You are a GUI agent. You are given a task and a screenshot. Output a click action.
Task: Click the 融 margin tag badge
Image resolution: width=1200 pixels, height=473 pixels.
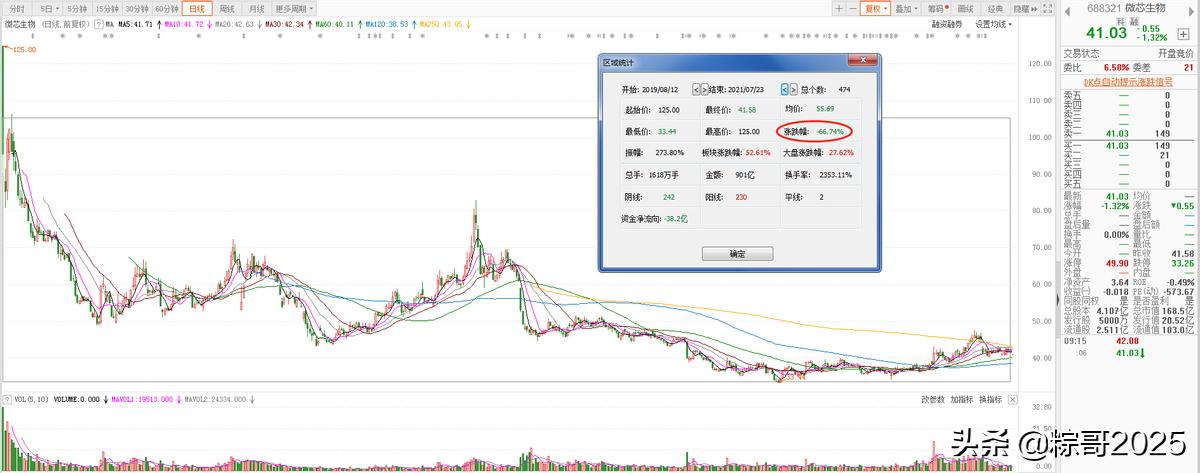(1136, 23)
